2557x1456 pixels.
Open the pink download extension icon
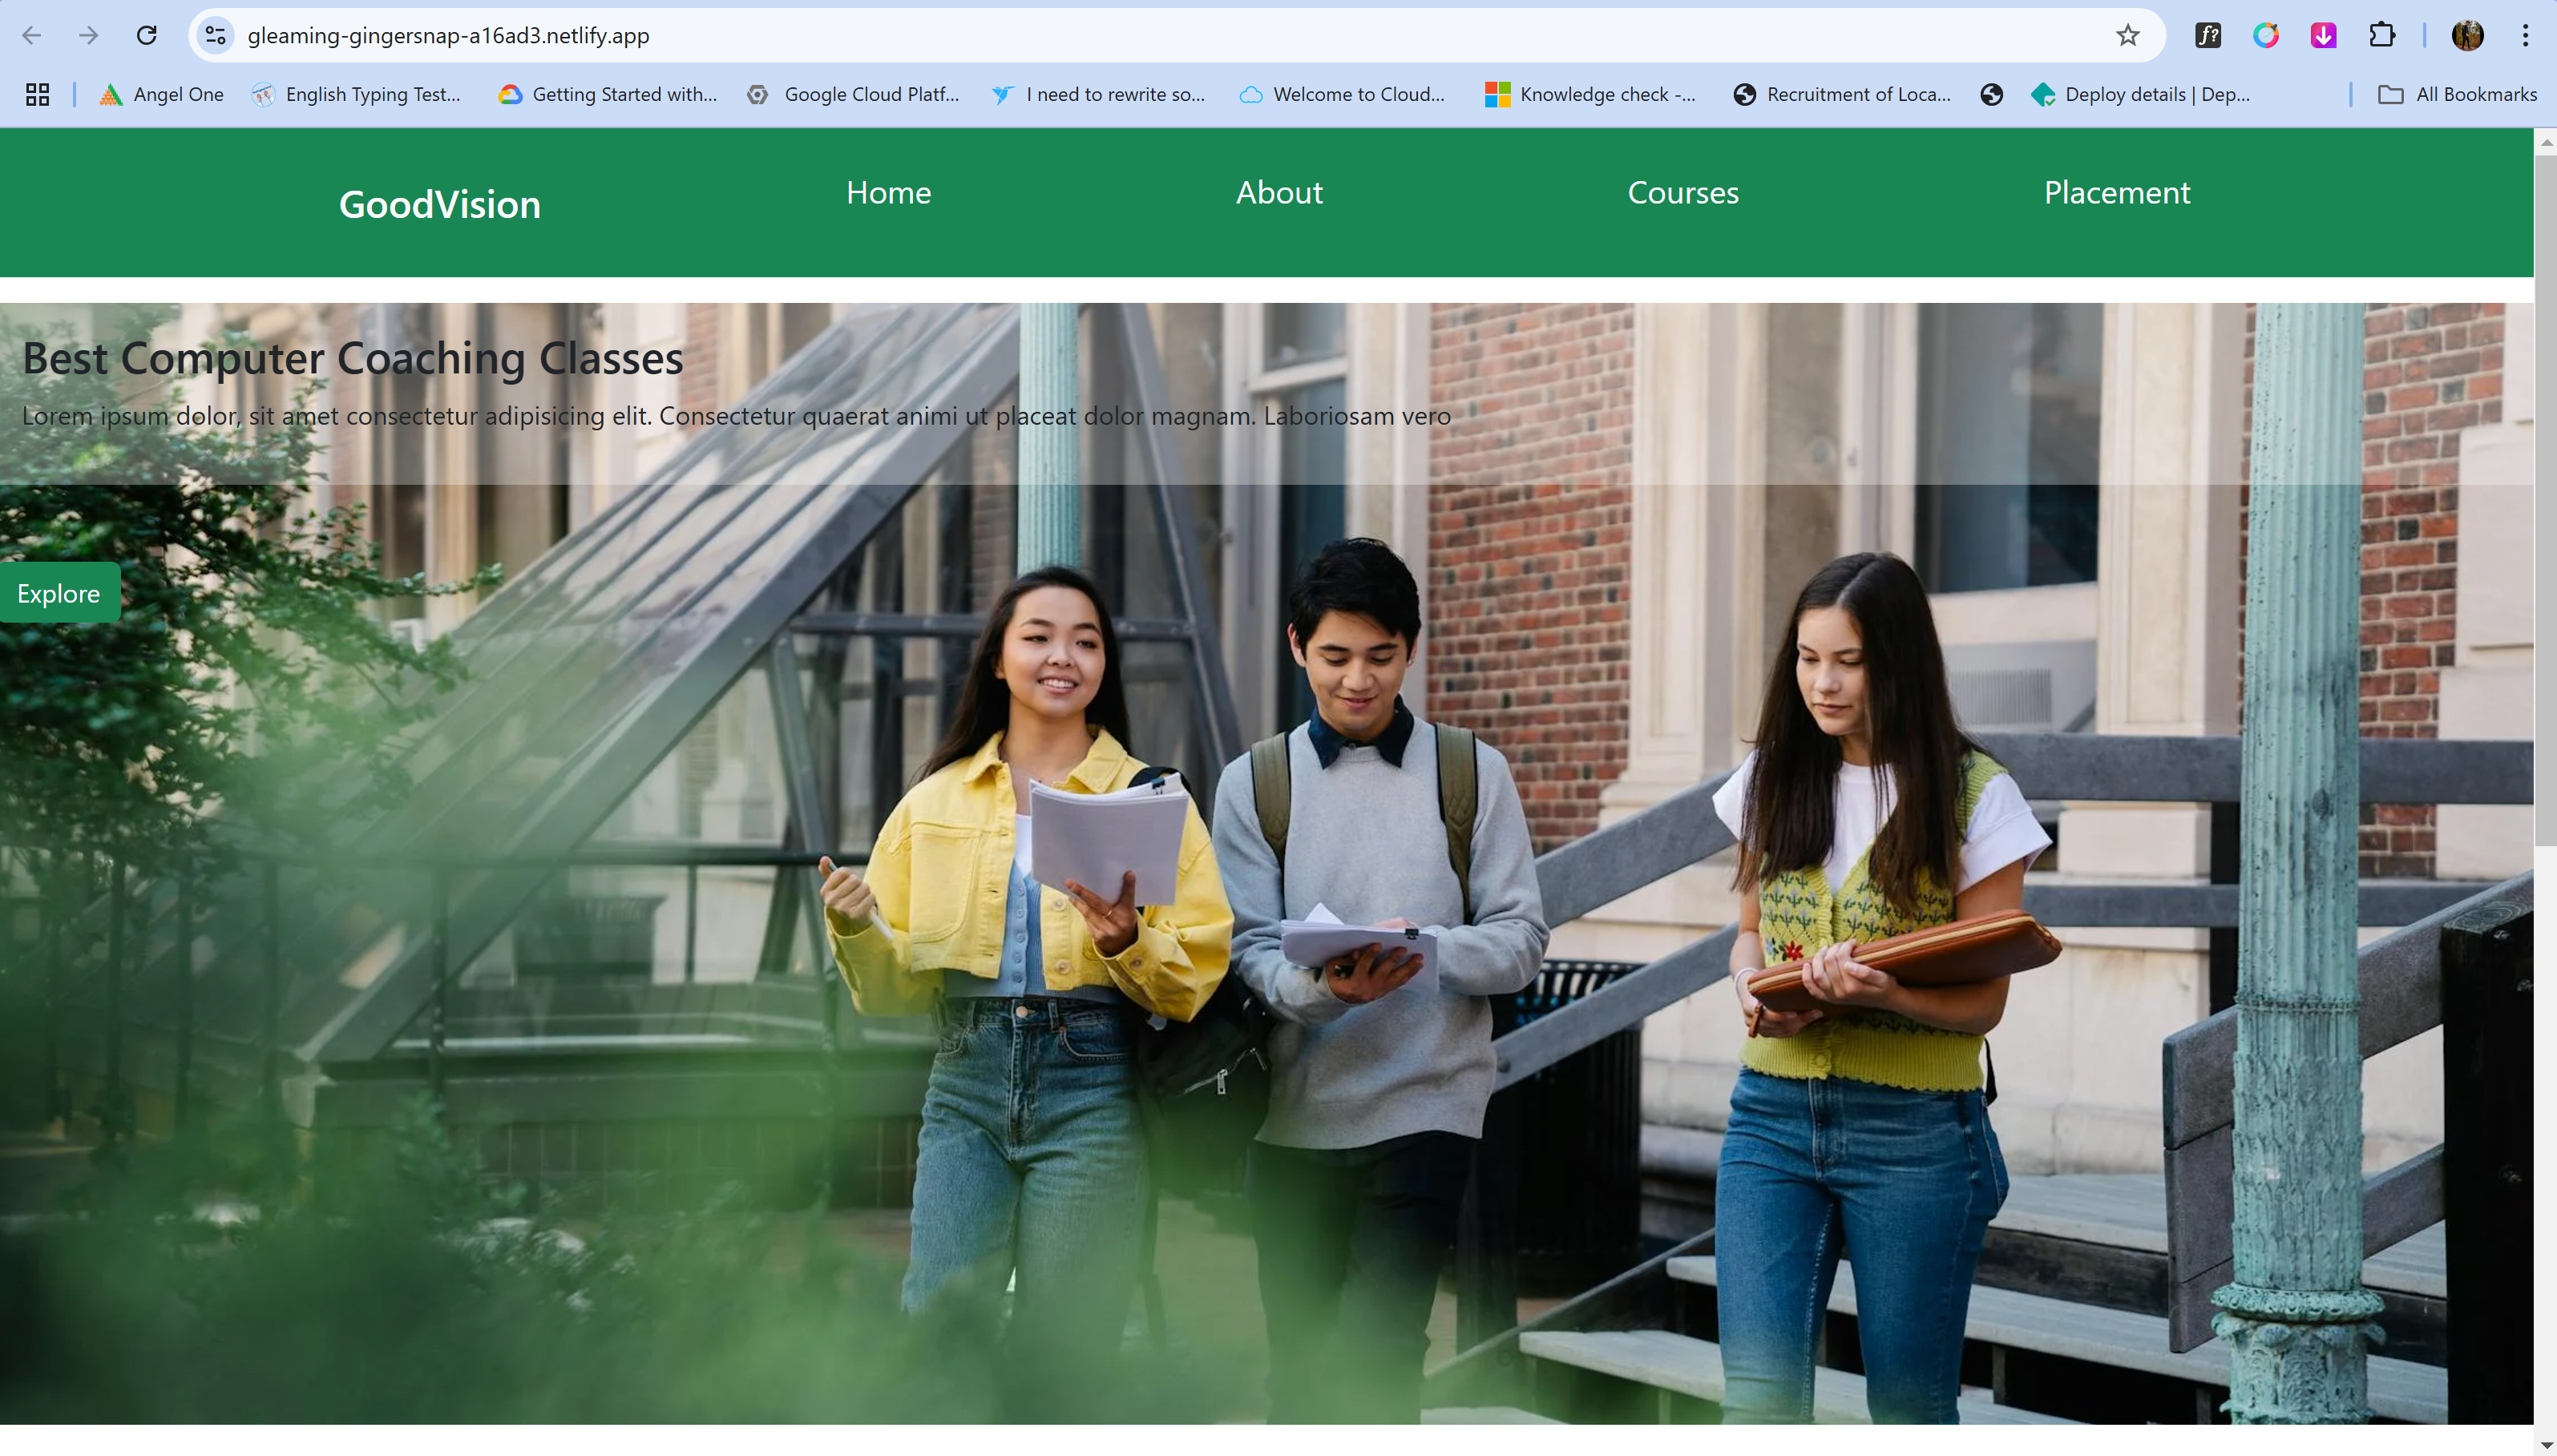tap(2324, 36)
